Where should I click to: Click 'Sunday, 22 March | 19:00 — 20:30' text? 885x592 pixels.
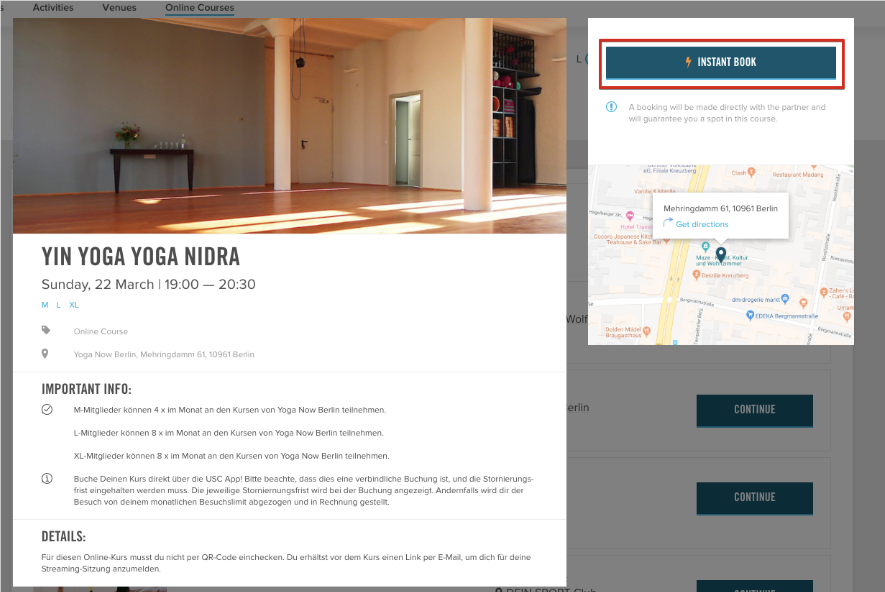[148, 284]
